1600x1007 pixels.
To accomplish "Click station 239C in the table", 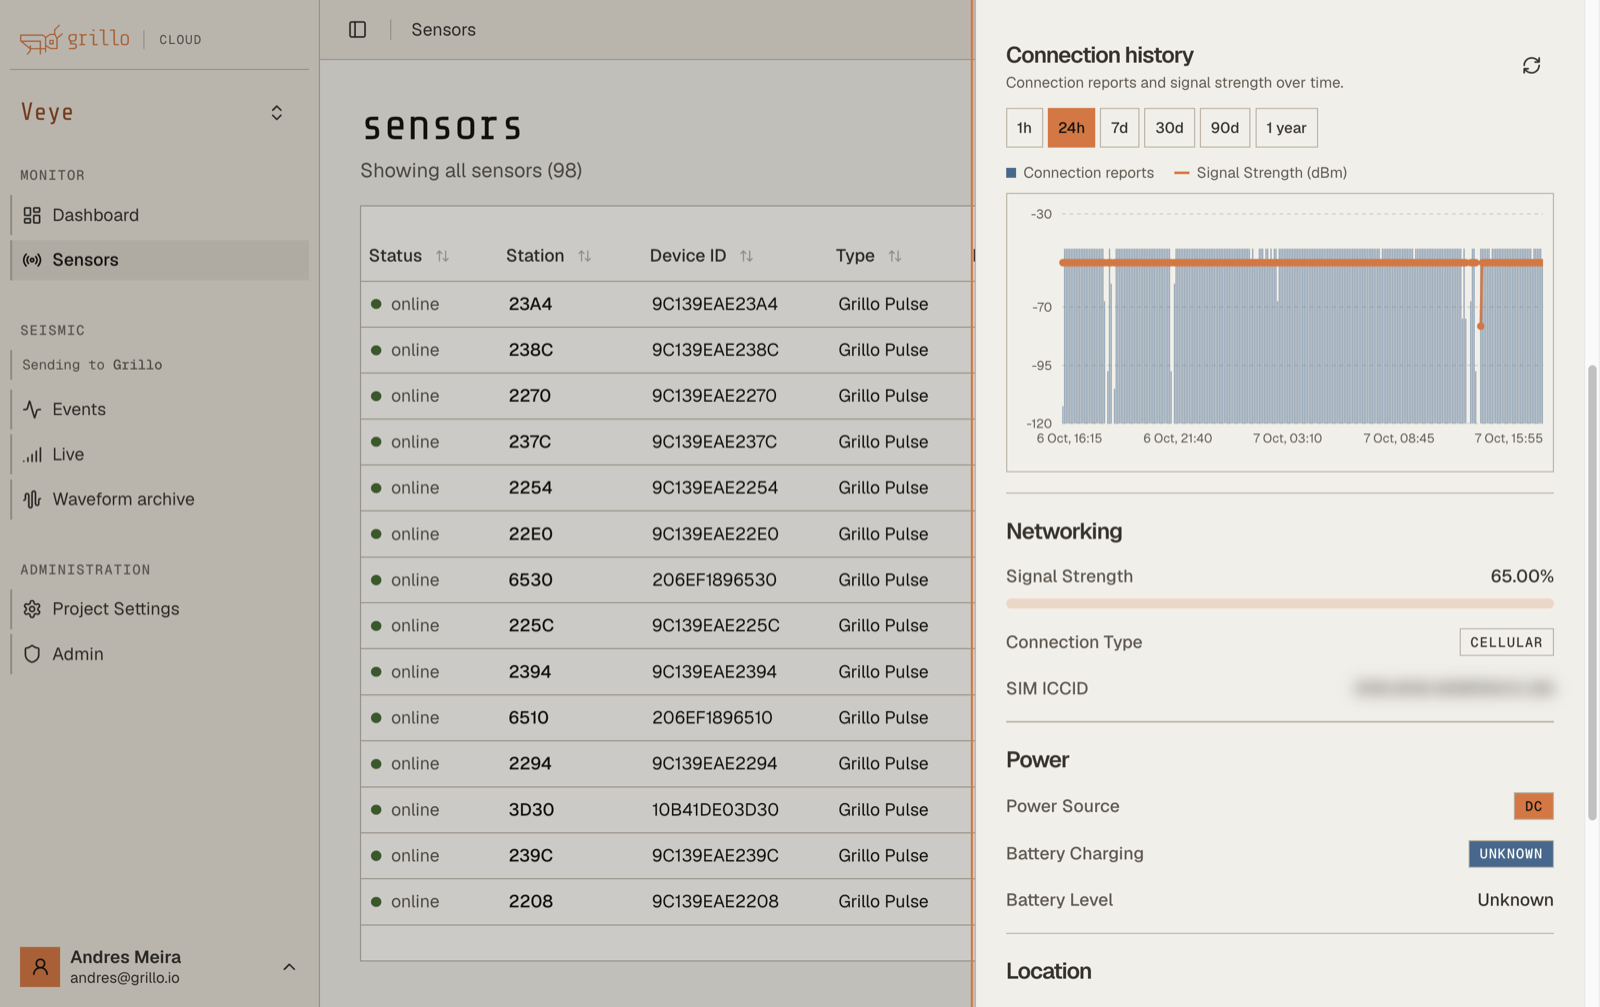I will pyautogui.click(x=530, y=856).
